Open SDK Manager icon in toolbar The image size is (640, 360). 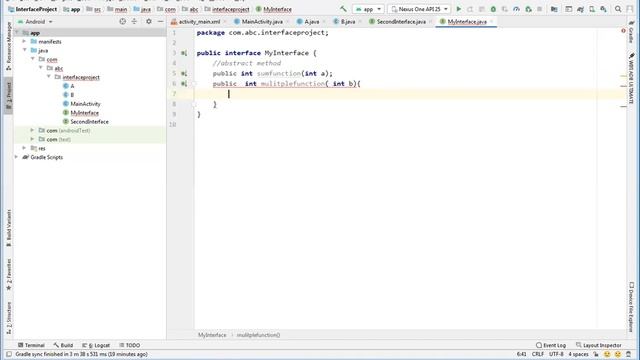(x=603, y=9)
